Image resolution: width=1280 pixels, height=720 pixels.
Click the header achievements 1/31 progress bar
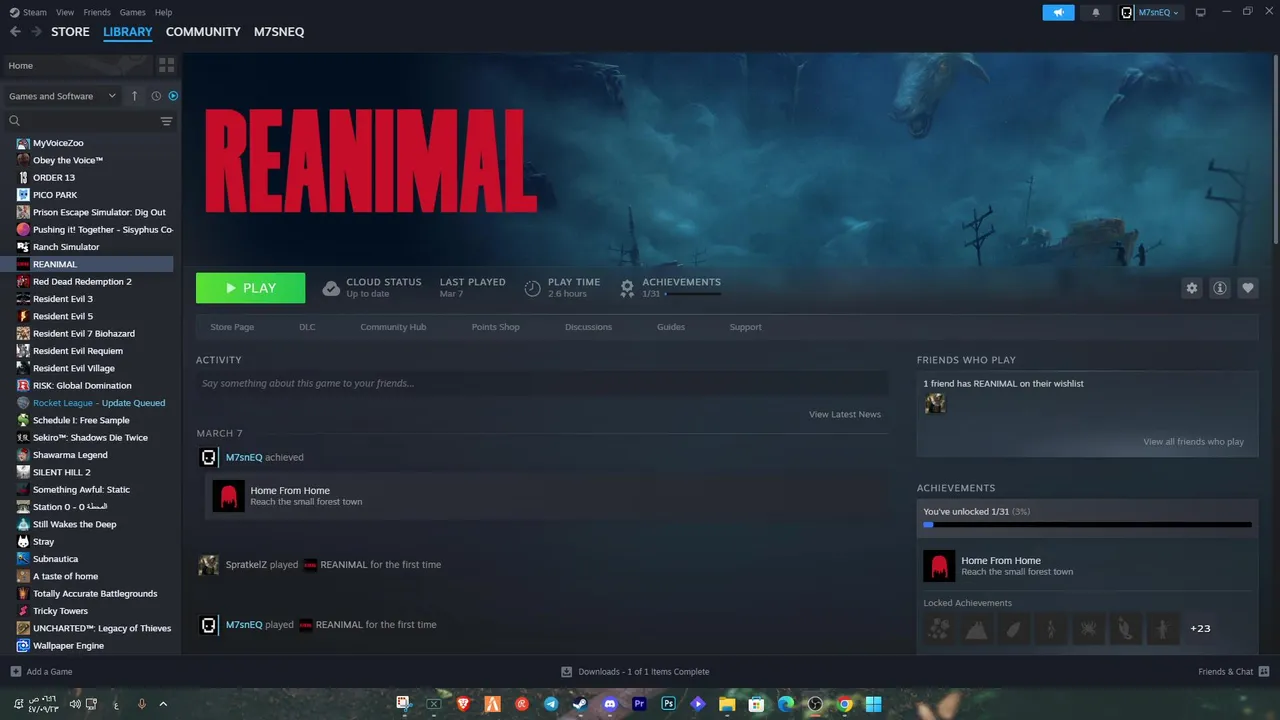[692, 294]
